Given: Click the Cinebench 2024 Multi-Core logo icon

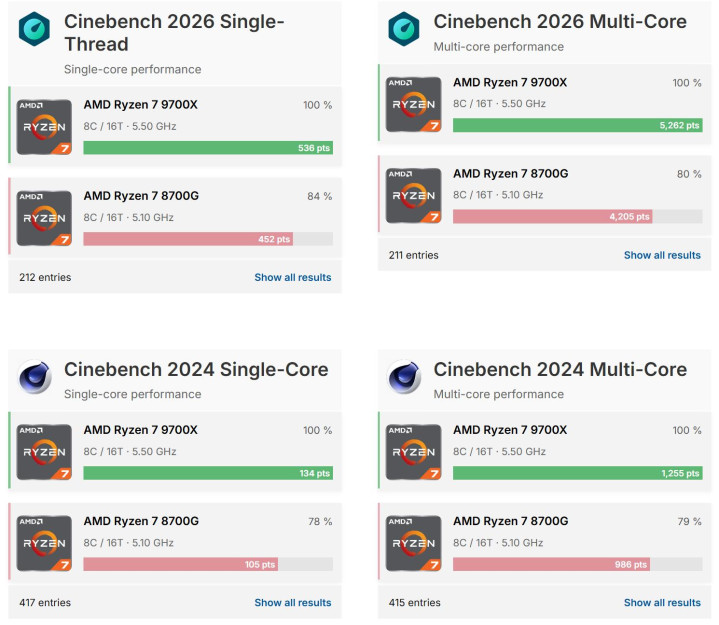Looking at the screenshot, I should (404, 378).
